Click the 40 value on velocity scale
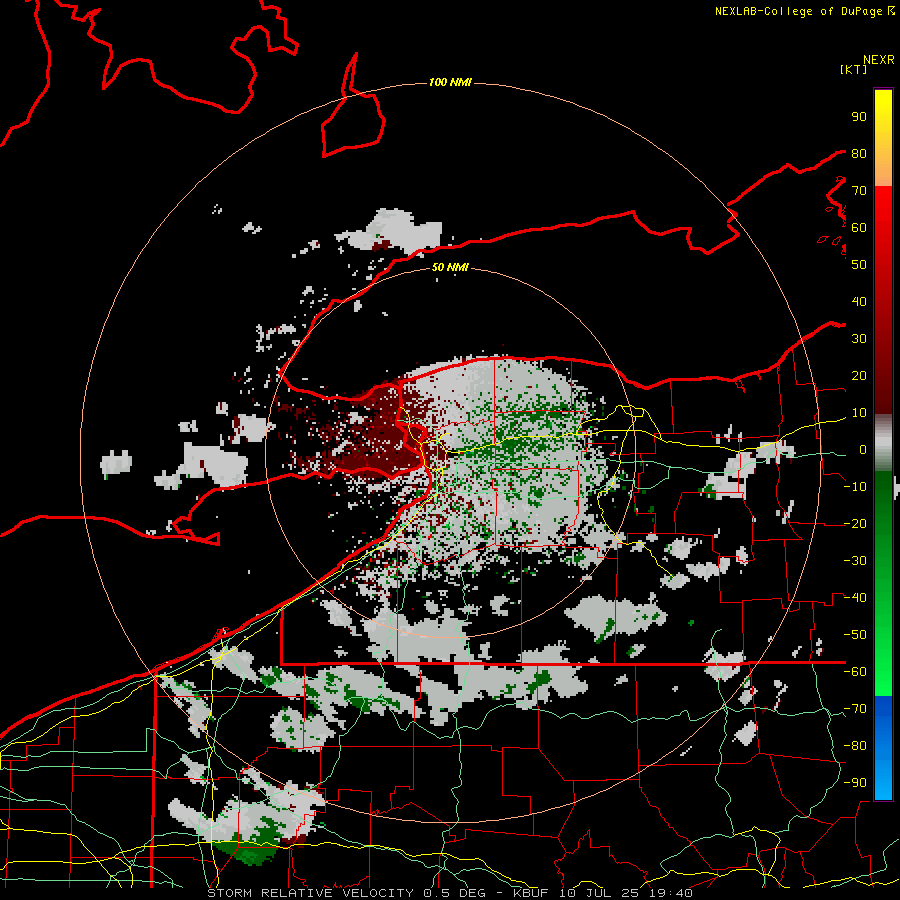This screenshot has height=900, width=900. [x=859, y=302]
